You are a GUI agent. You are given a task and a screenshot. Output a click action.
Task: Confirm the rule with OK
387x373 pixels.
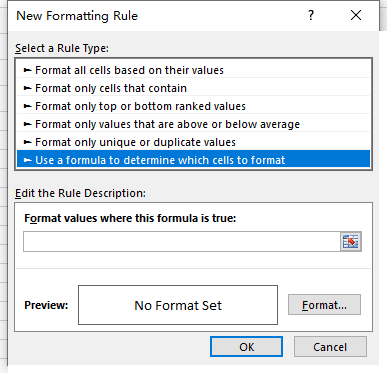pyautogui.click(x=246, y=347)
